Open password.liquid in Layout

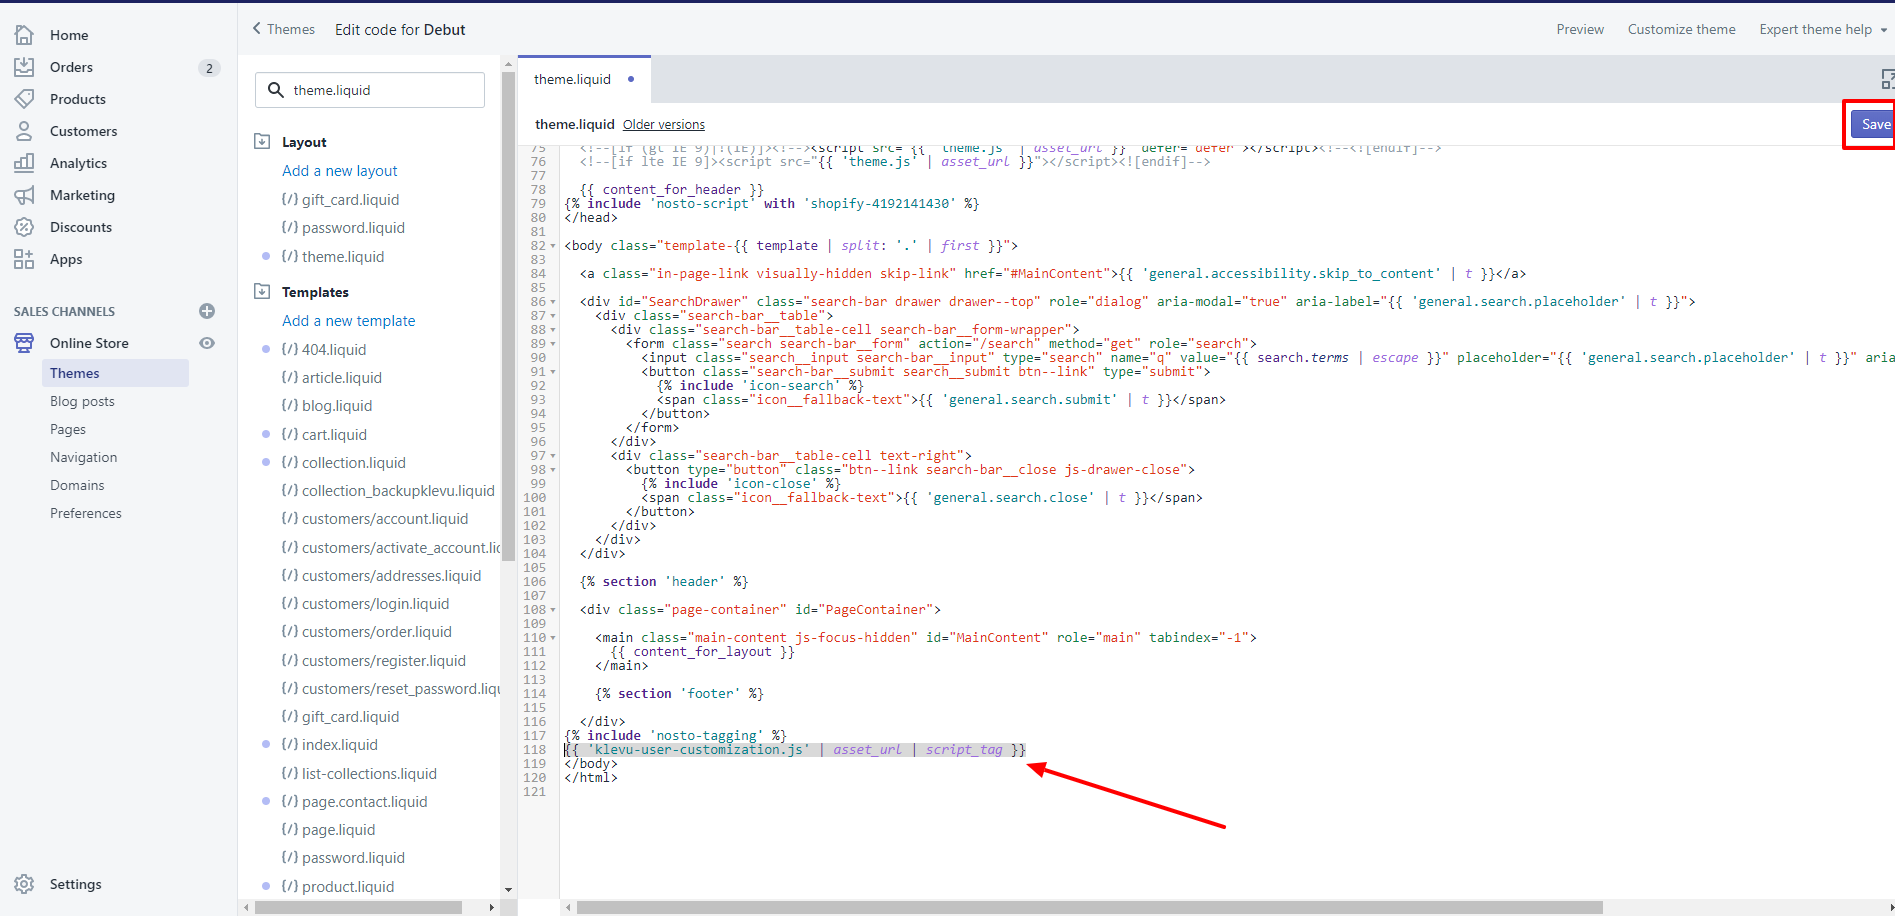pyautogui.click(x=353, y=228)
